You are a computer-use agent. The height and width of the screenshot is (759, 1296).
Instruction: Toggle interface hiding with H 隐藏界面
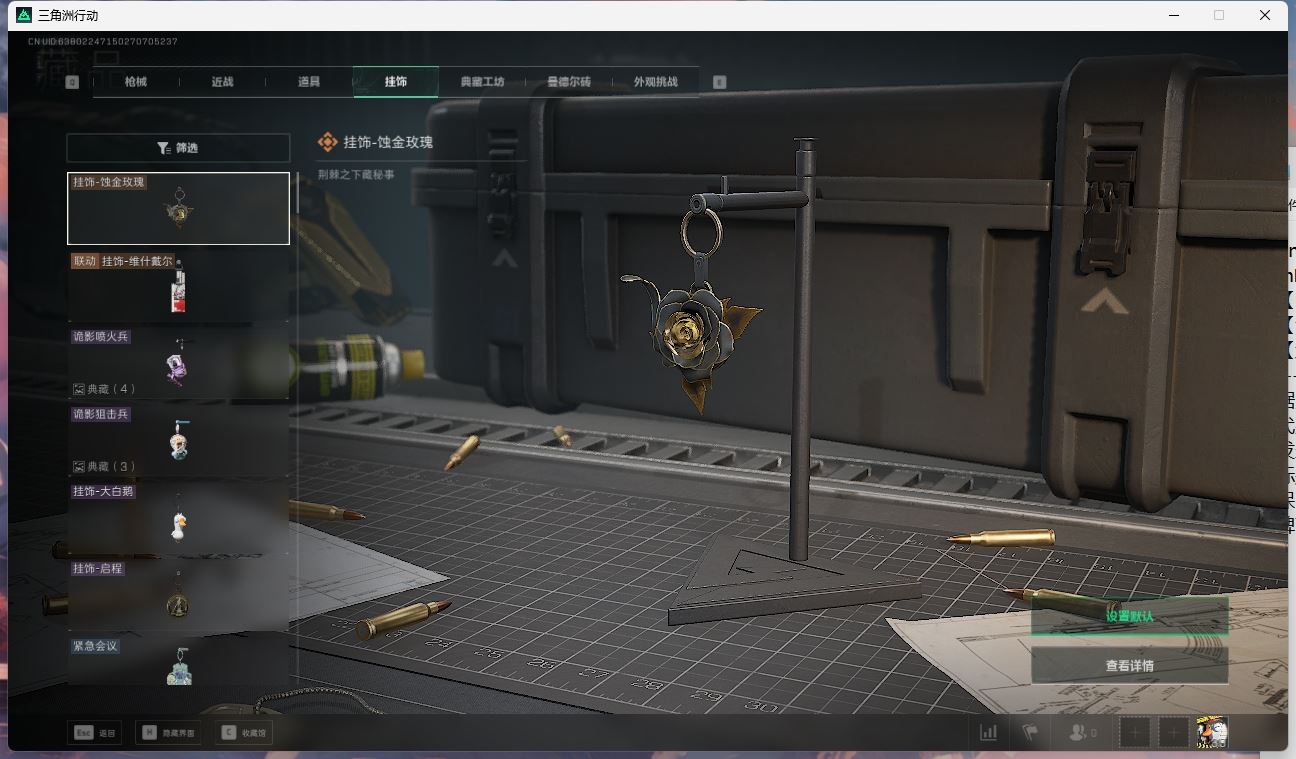[x=168, y=732]
